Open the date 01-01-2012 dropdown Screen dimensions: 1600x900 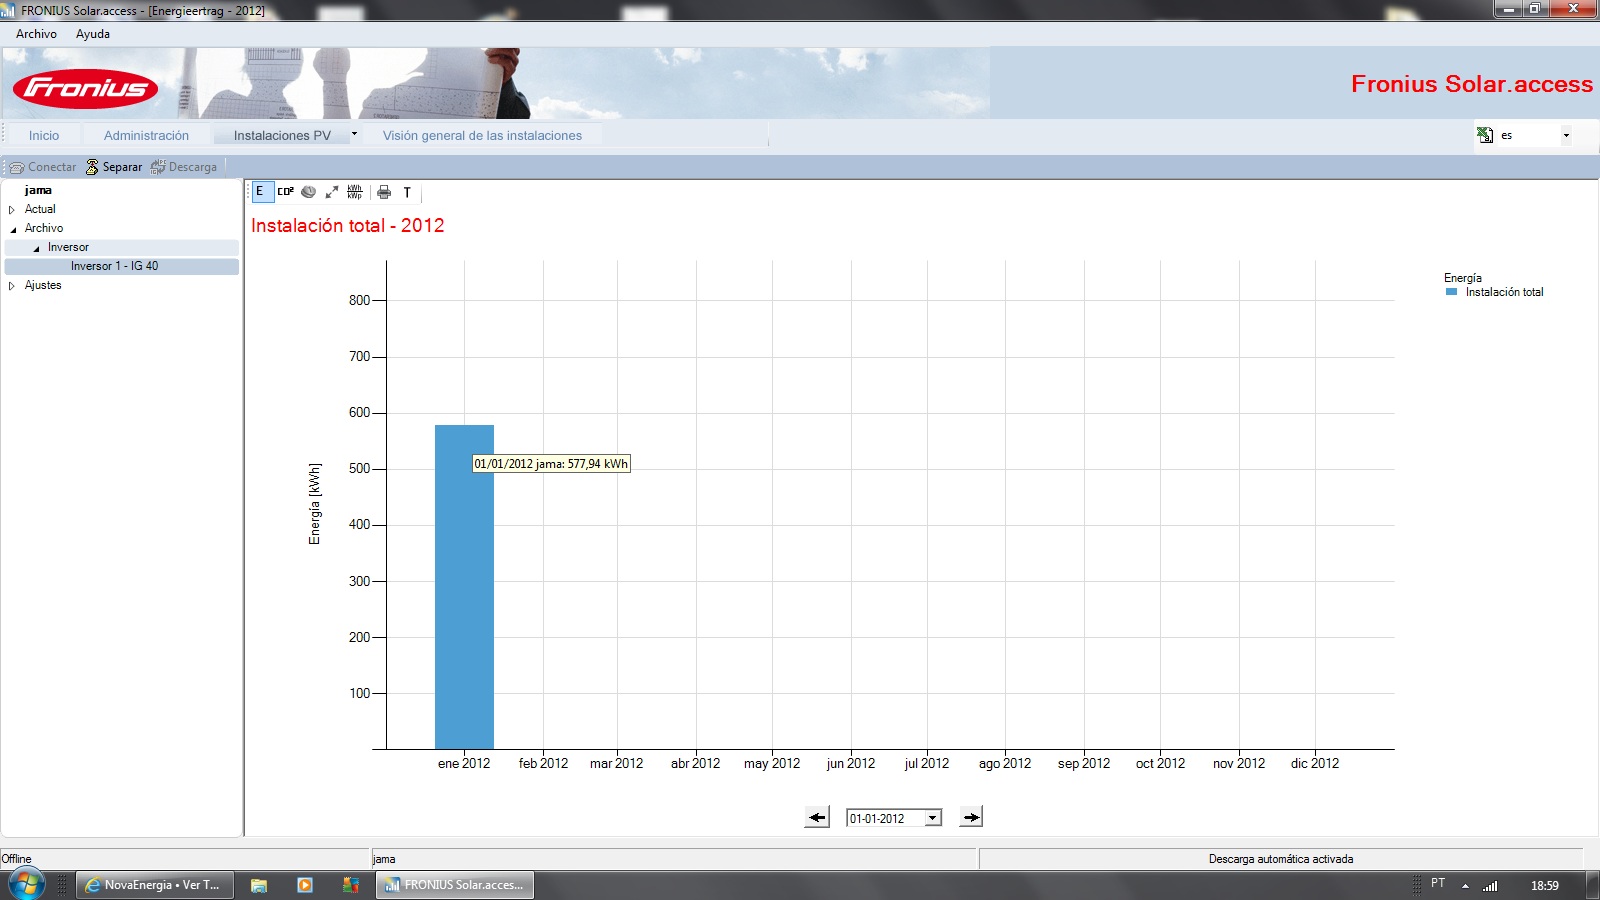pyautogui.click(x=932, y=818)
